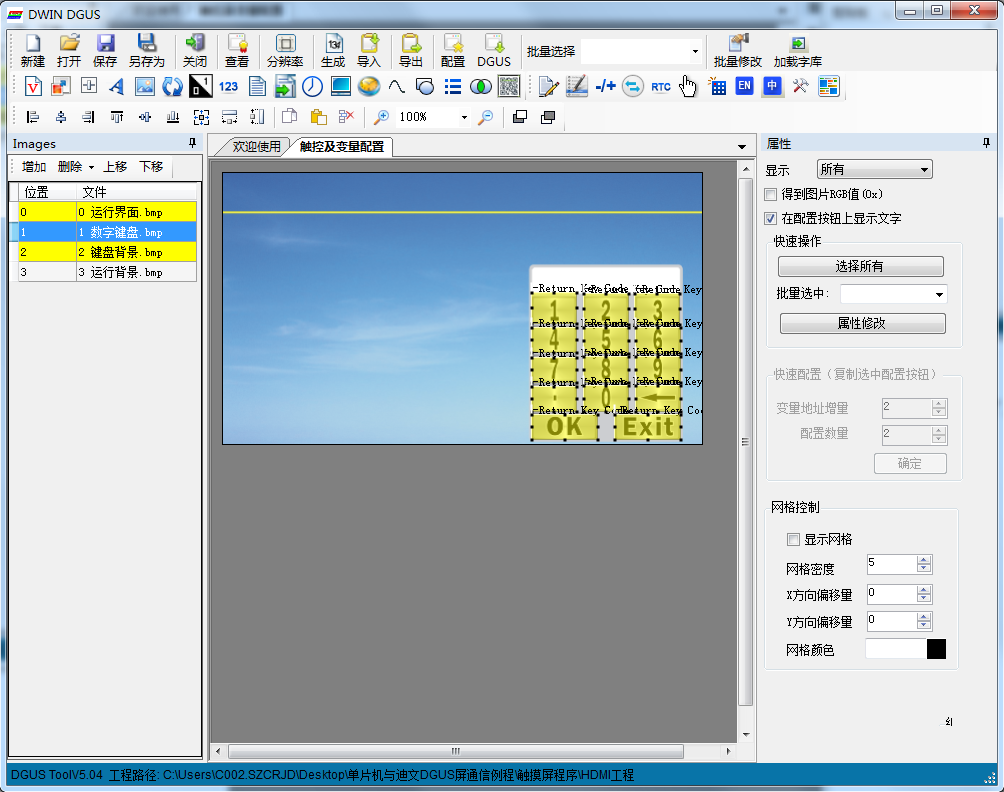
Task: Open a project with 打开 icon
Action: (69, 51)
